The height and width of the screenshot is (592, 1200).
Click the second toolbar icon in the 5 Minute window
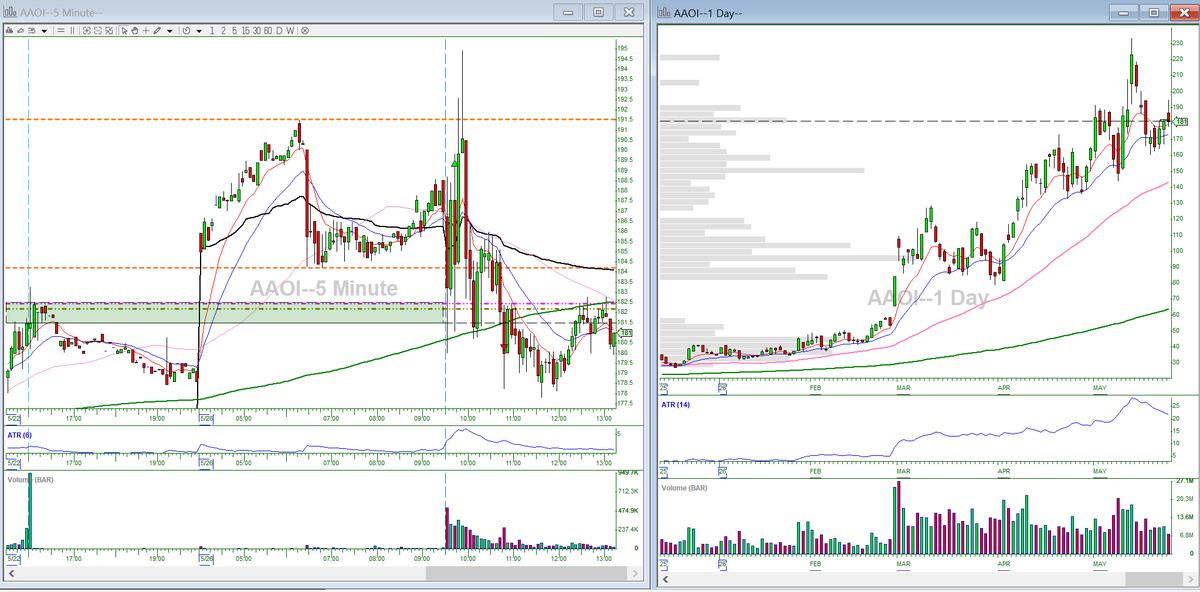click(x=21, y=31)
